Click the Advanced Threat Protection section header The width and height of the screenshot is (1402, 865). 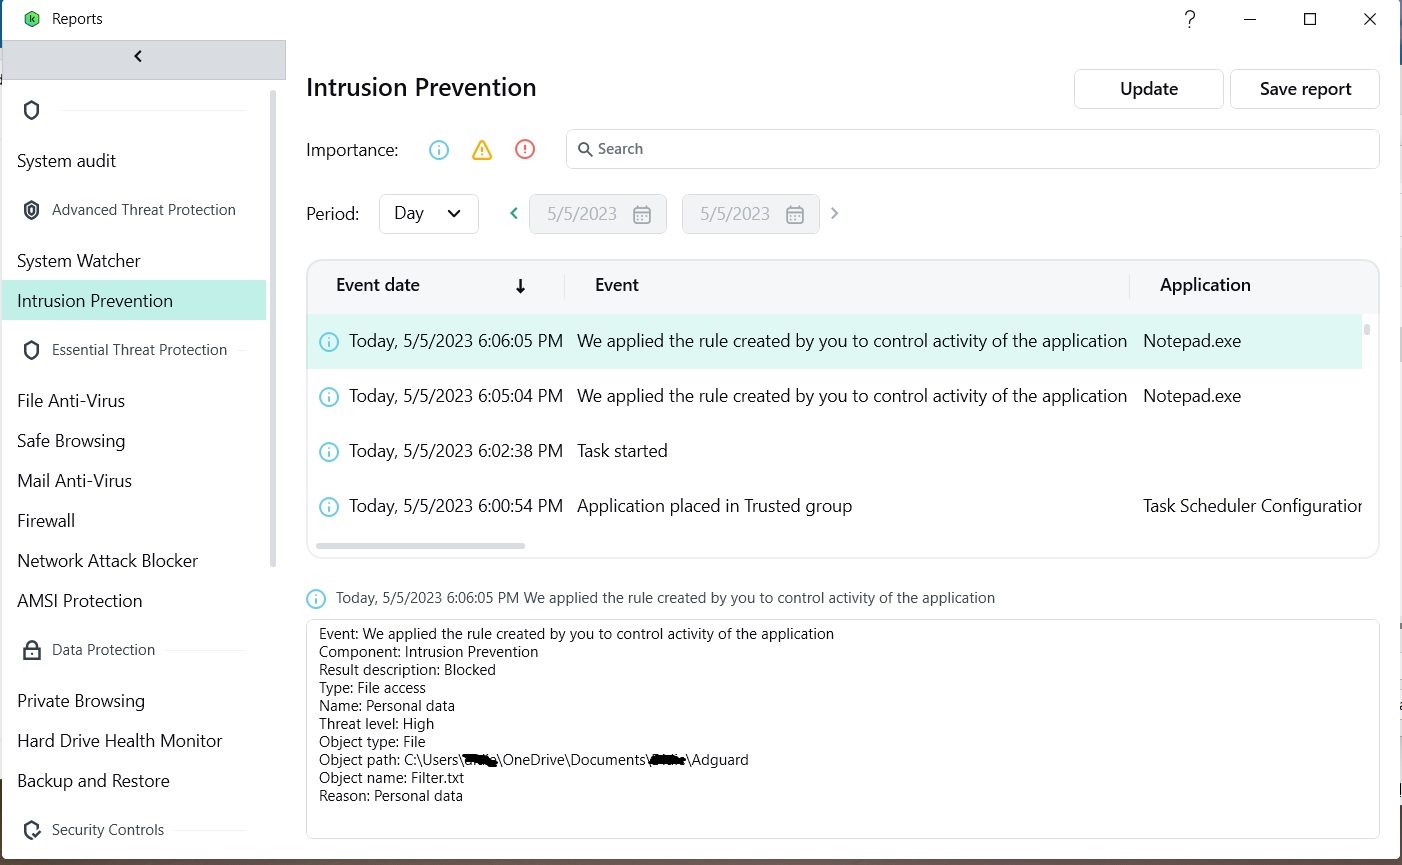coord(144,210)
